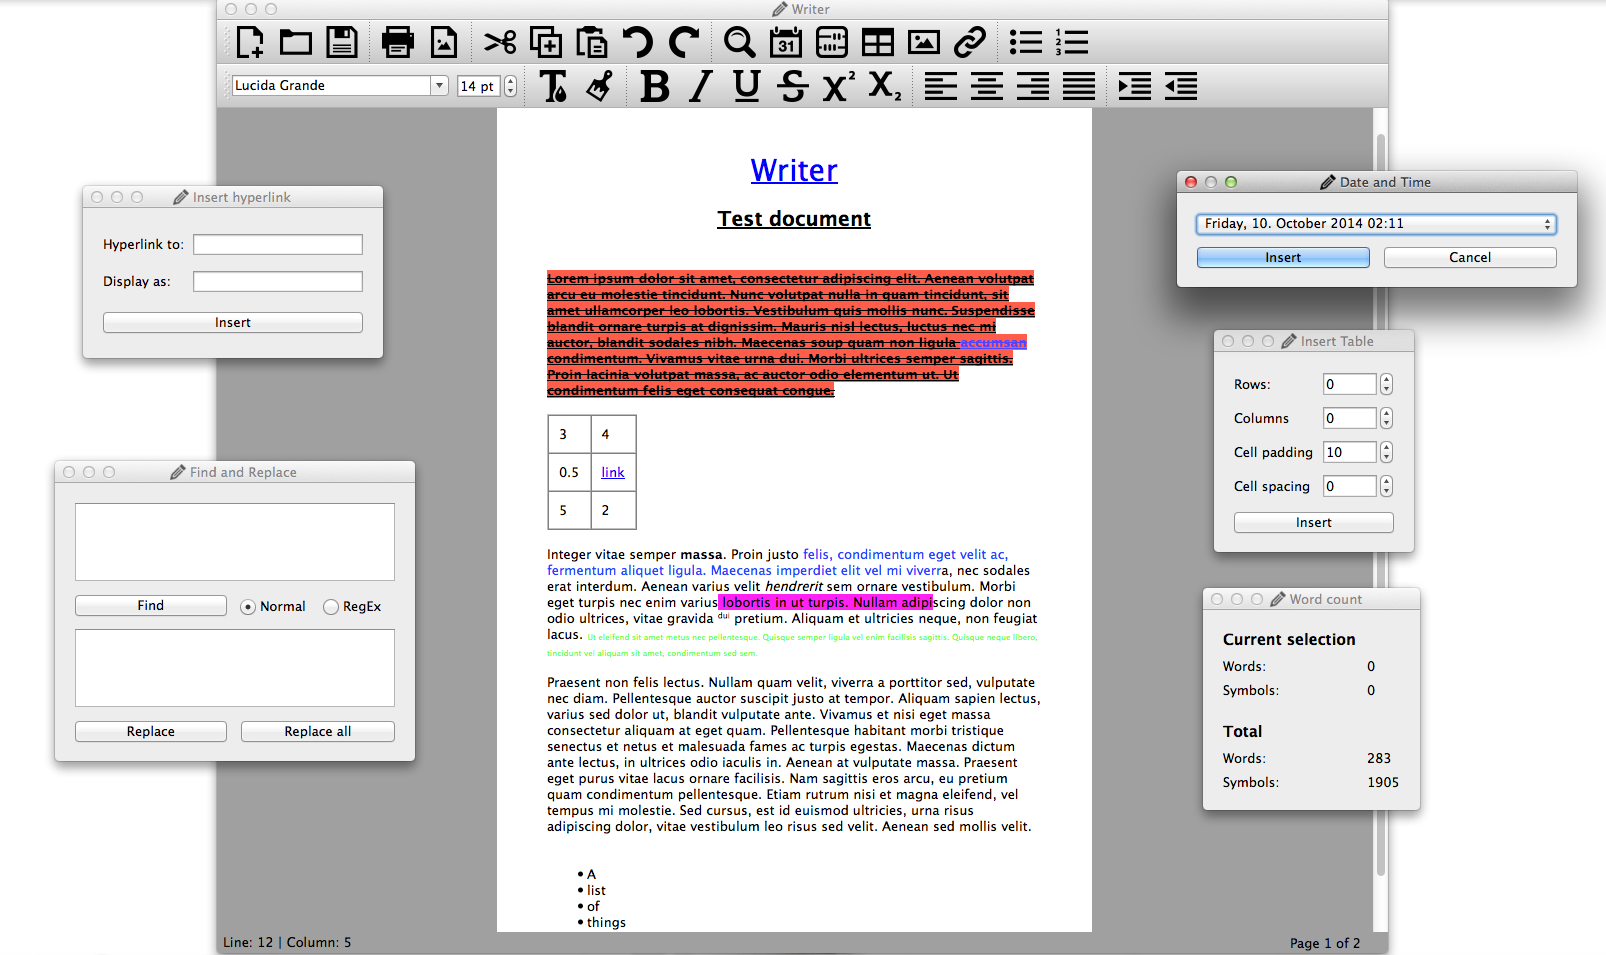
Task: Undo the last action
Action: [638, 42]
